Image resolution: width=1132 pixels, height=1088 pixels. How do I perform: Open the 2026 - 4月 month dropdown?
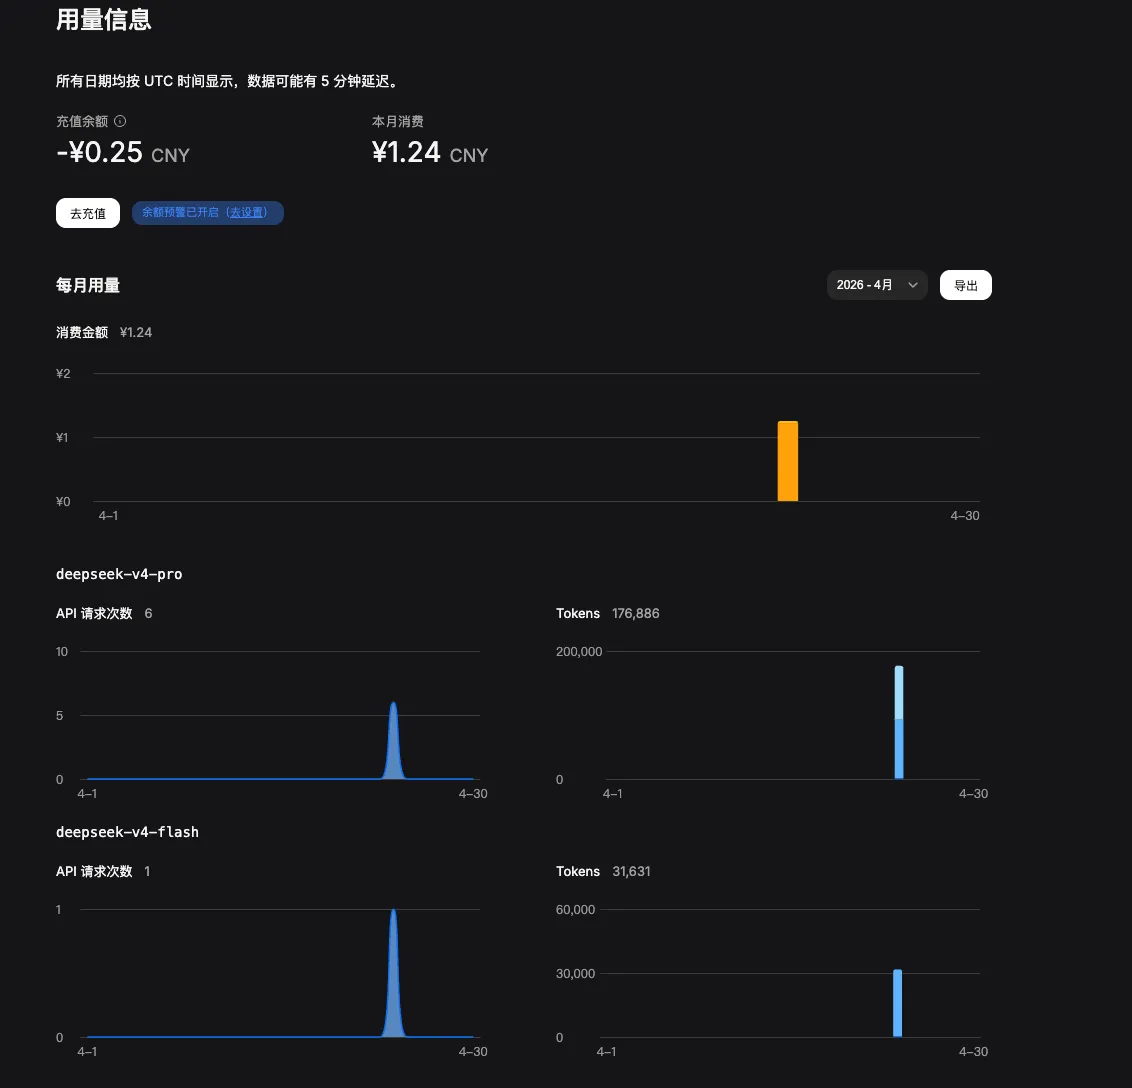pyautogui.click(x=877, y=285)
